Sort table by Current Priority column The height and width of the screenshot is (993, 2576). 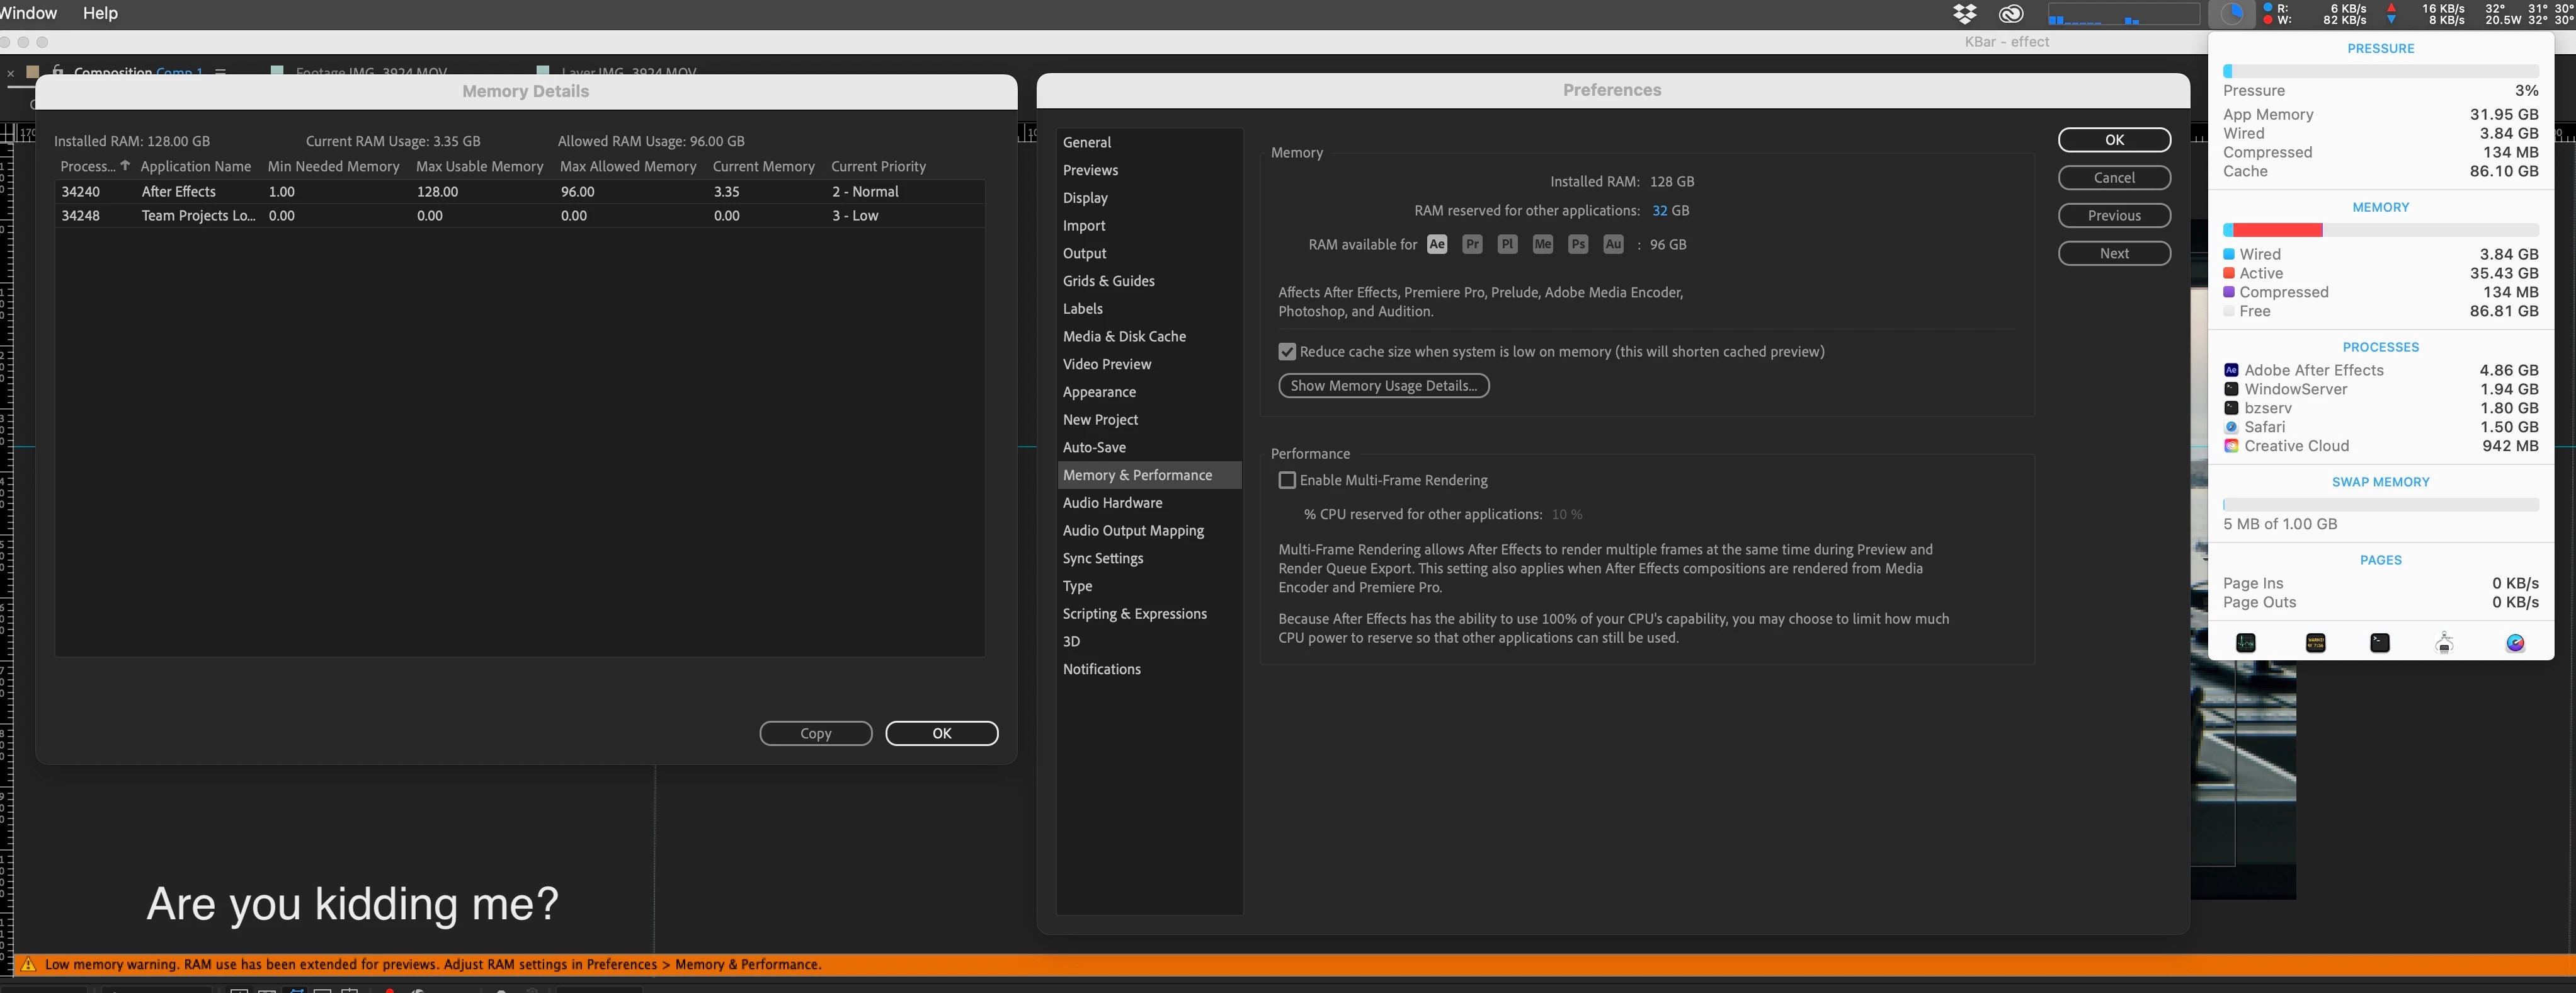[x=878, y=167]
